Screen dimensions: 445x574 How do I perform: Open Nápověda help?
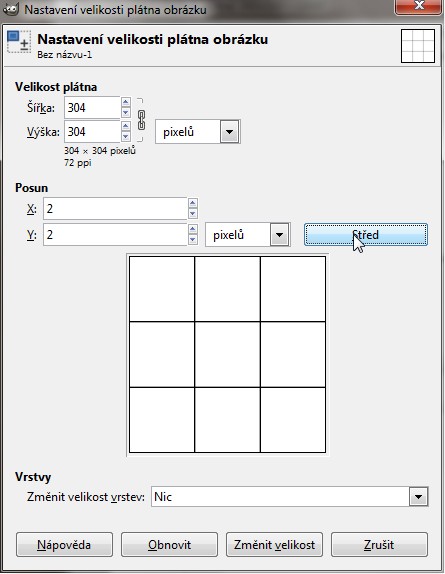click(64, 545)
